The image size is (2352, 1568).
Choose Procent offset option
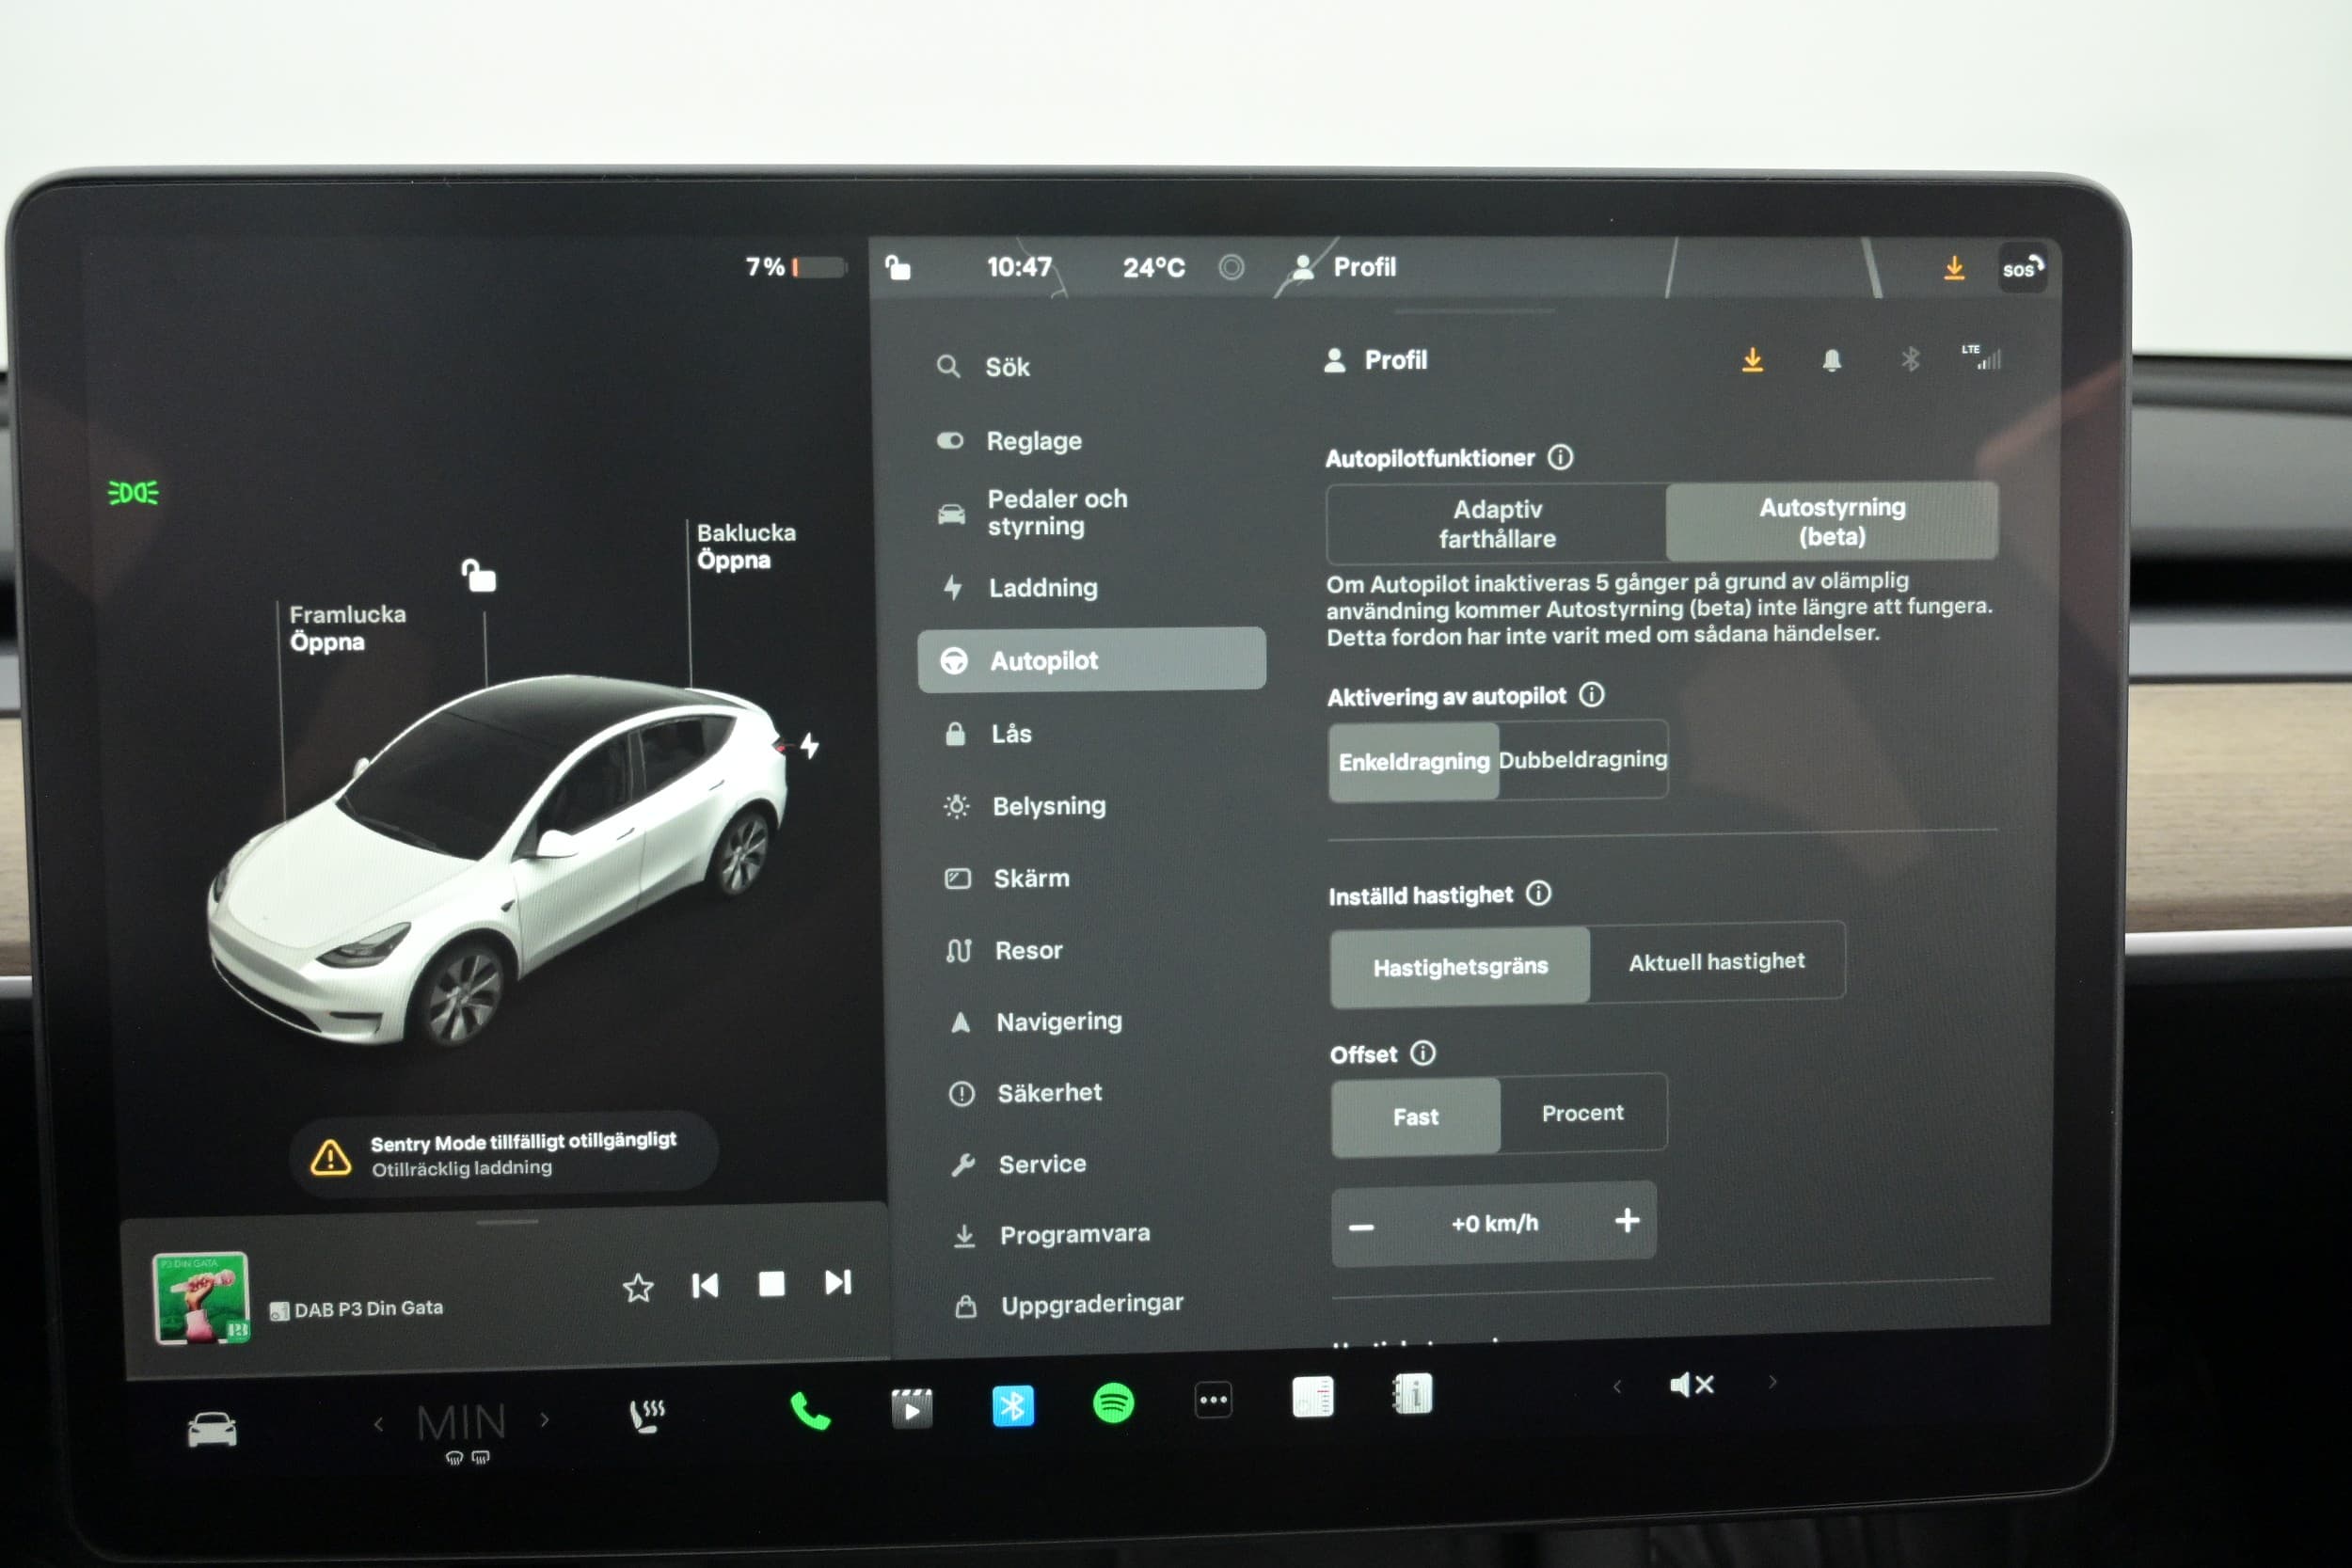(x=1582, y=1113)
